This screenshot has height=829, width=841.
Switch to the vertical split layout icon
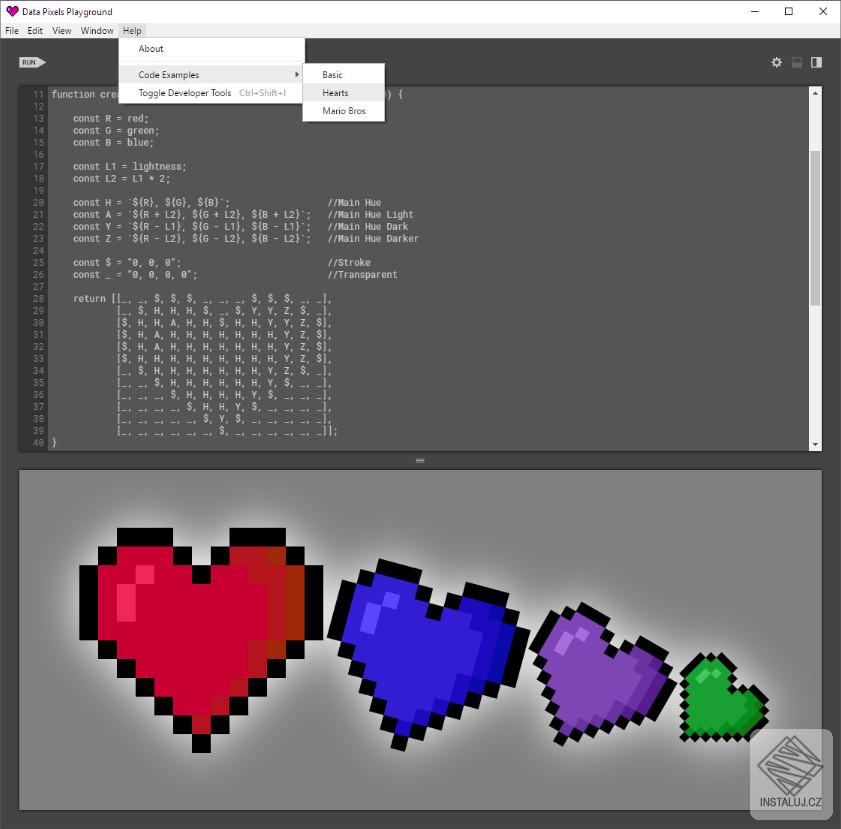coord(816,63)
